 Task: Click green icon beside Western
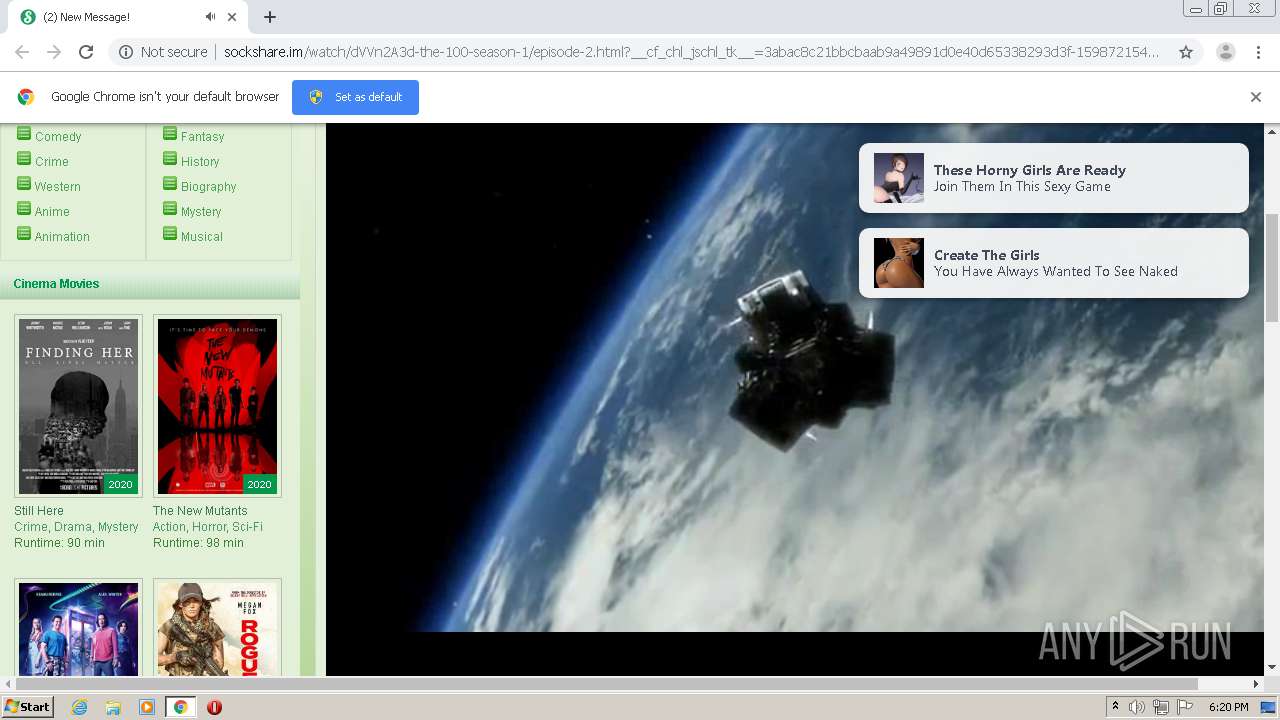coord(24,184)
